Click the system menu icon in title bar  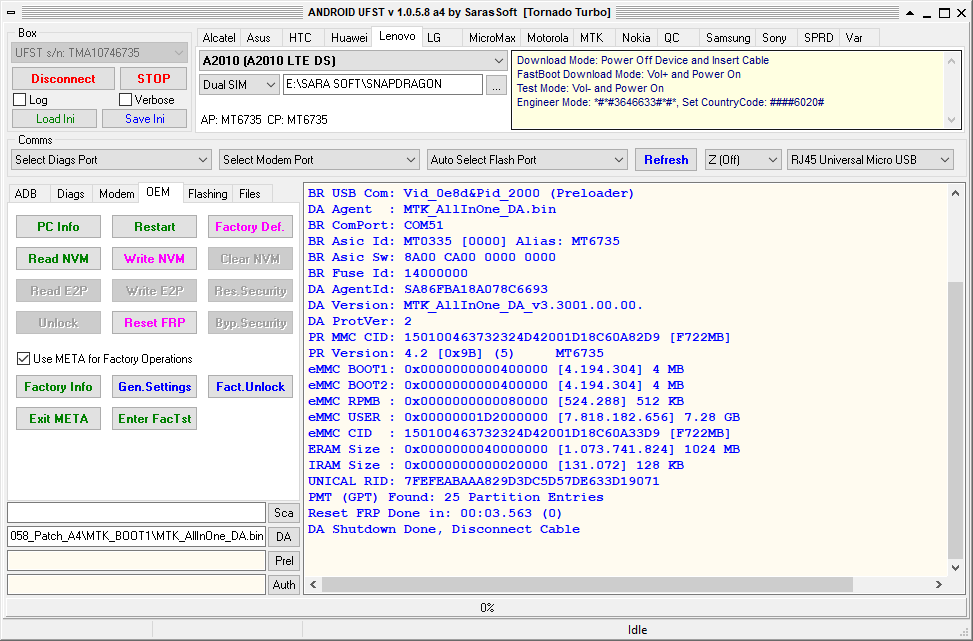[11, 12]
